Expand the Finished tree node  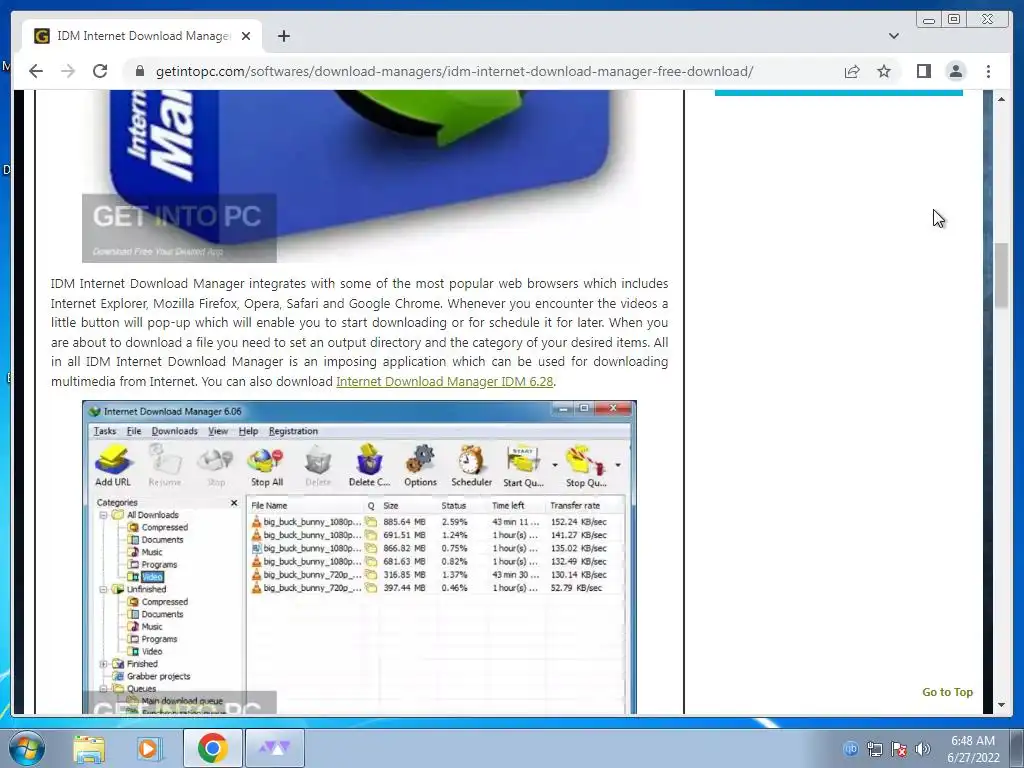pos(103,664)
